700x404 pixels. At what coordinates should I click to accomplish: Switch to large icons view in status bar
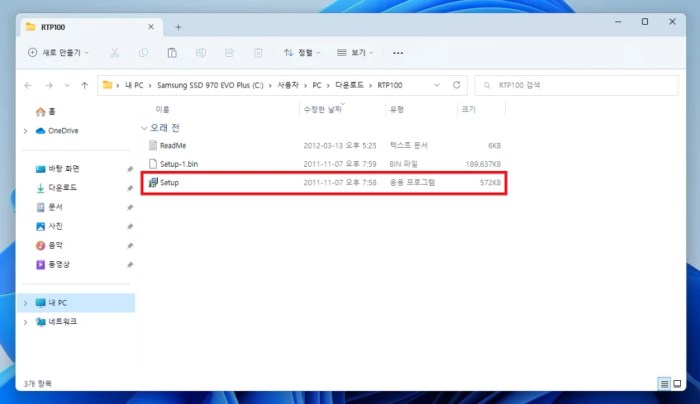coord(677,383)
